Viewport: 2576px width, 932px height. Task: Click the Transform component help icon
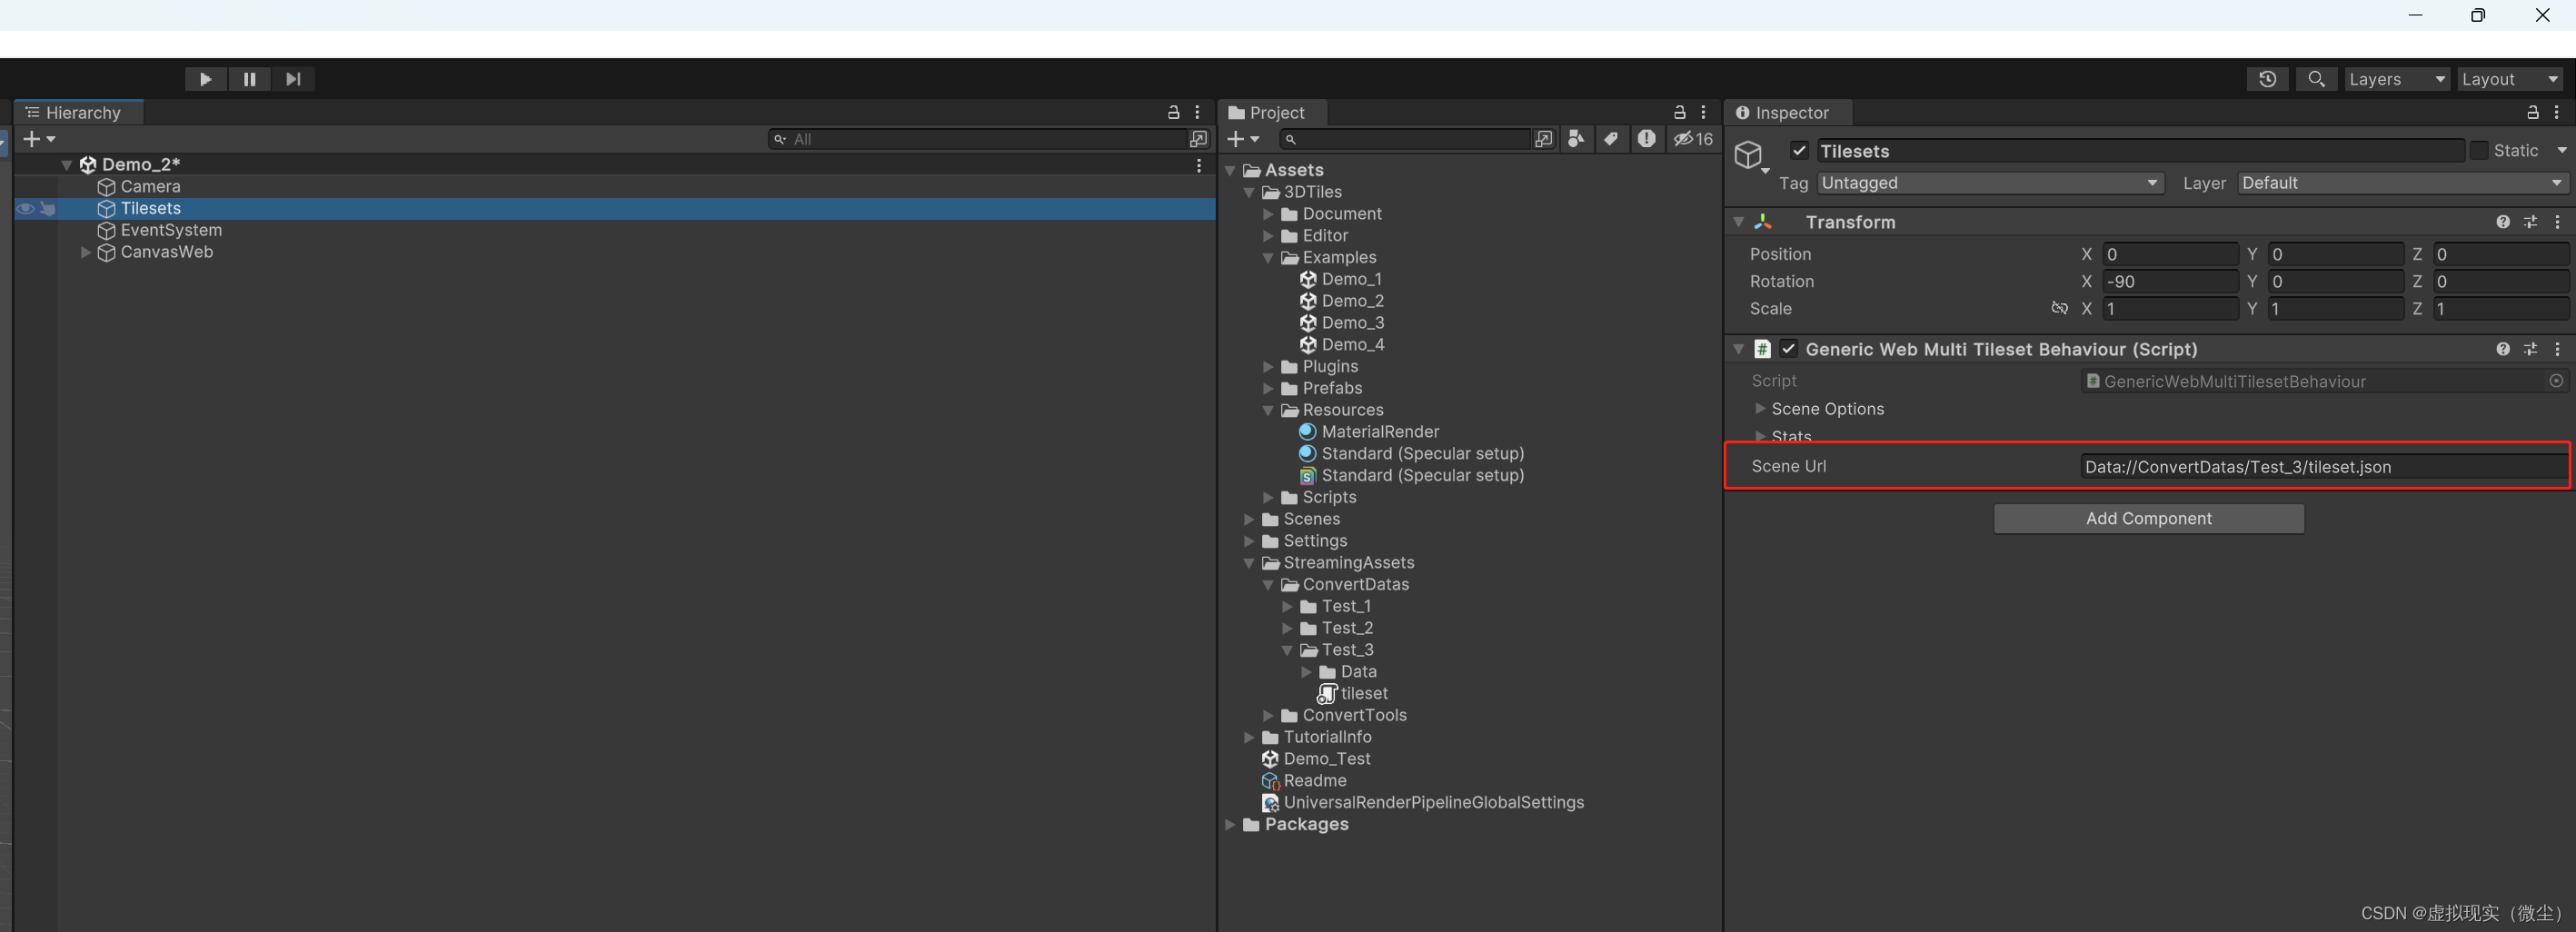pos(2502,222)
